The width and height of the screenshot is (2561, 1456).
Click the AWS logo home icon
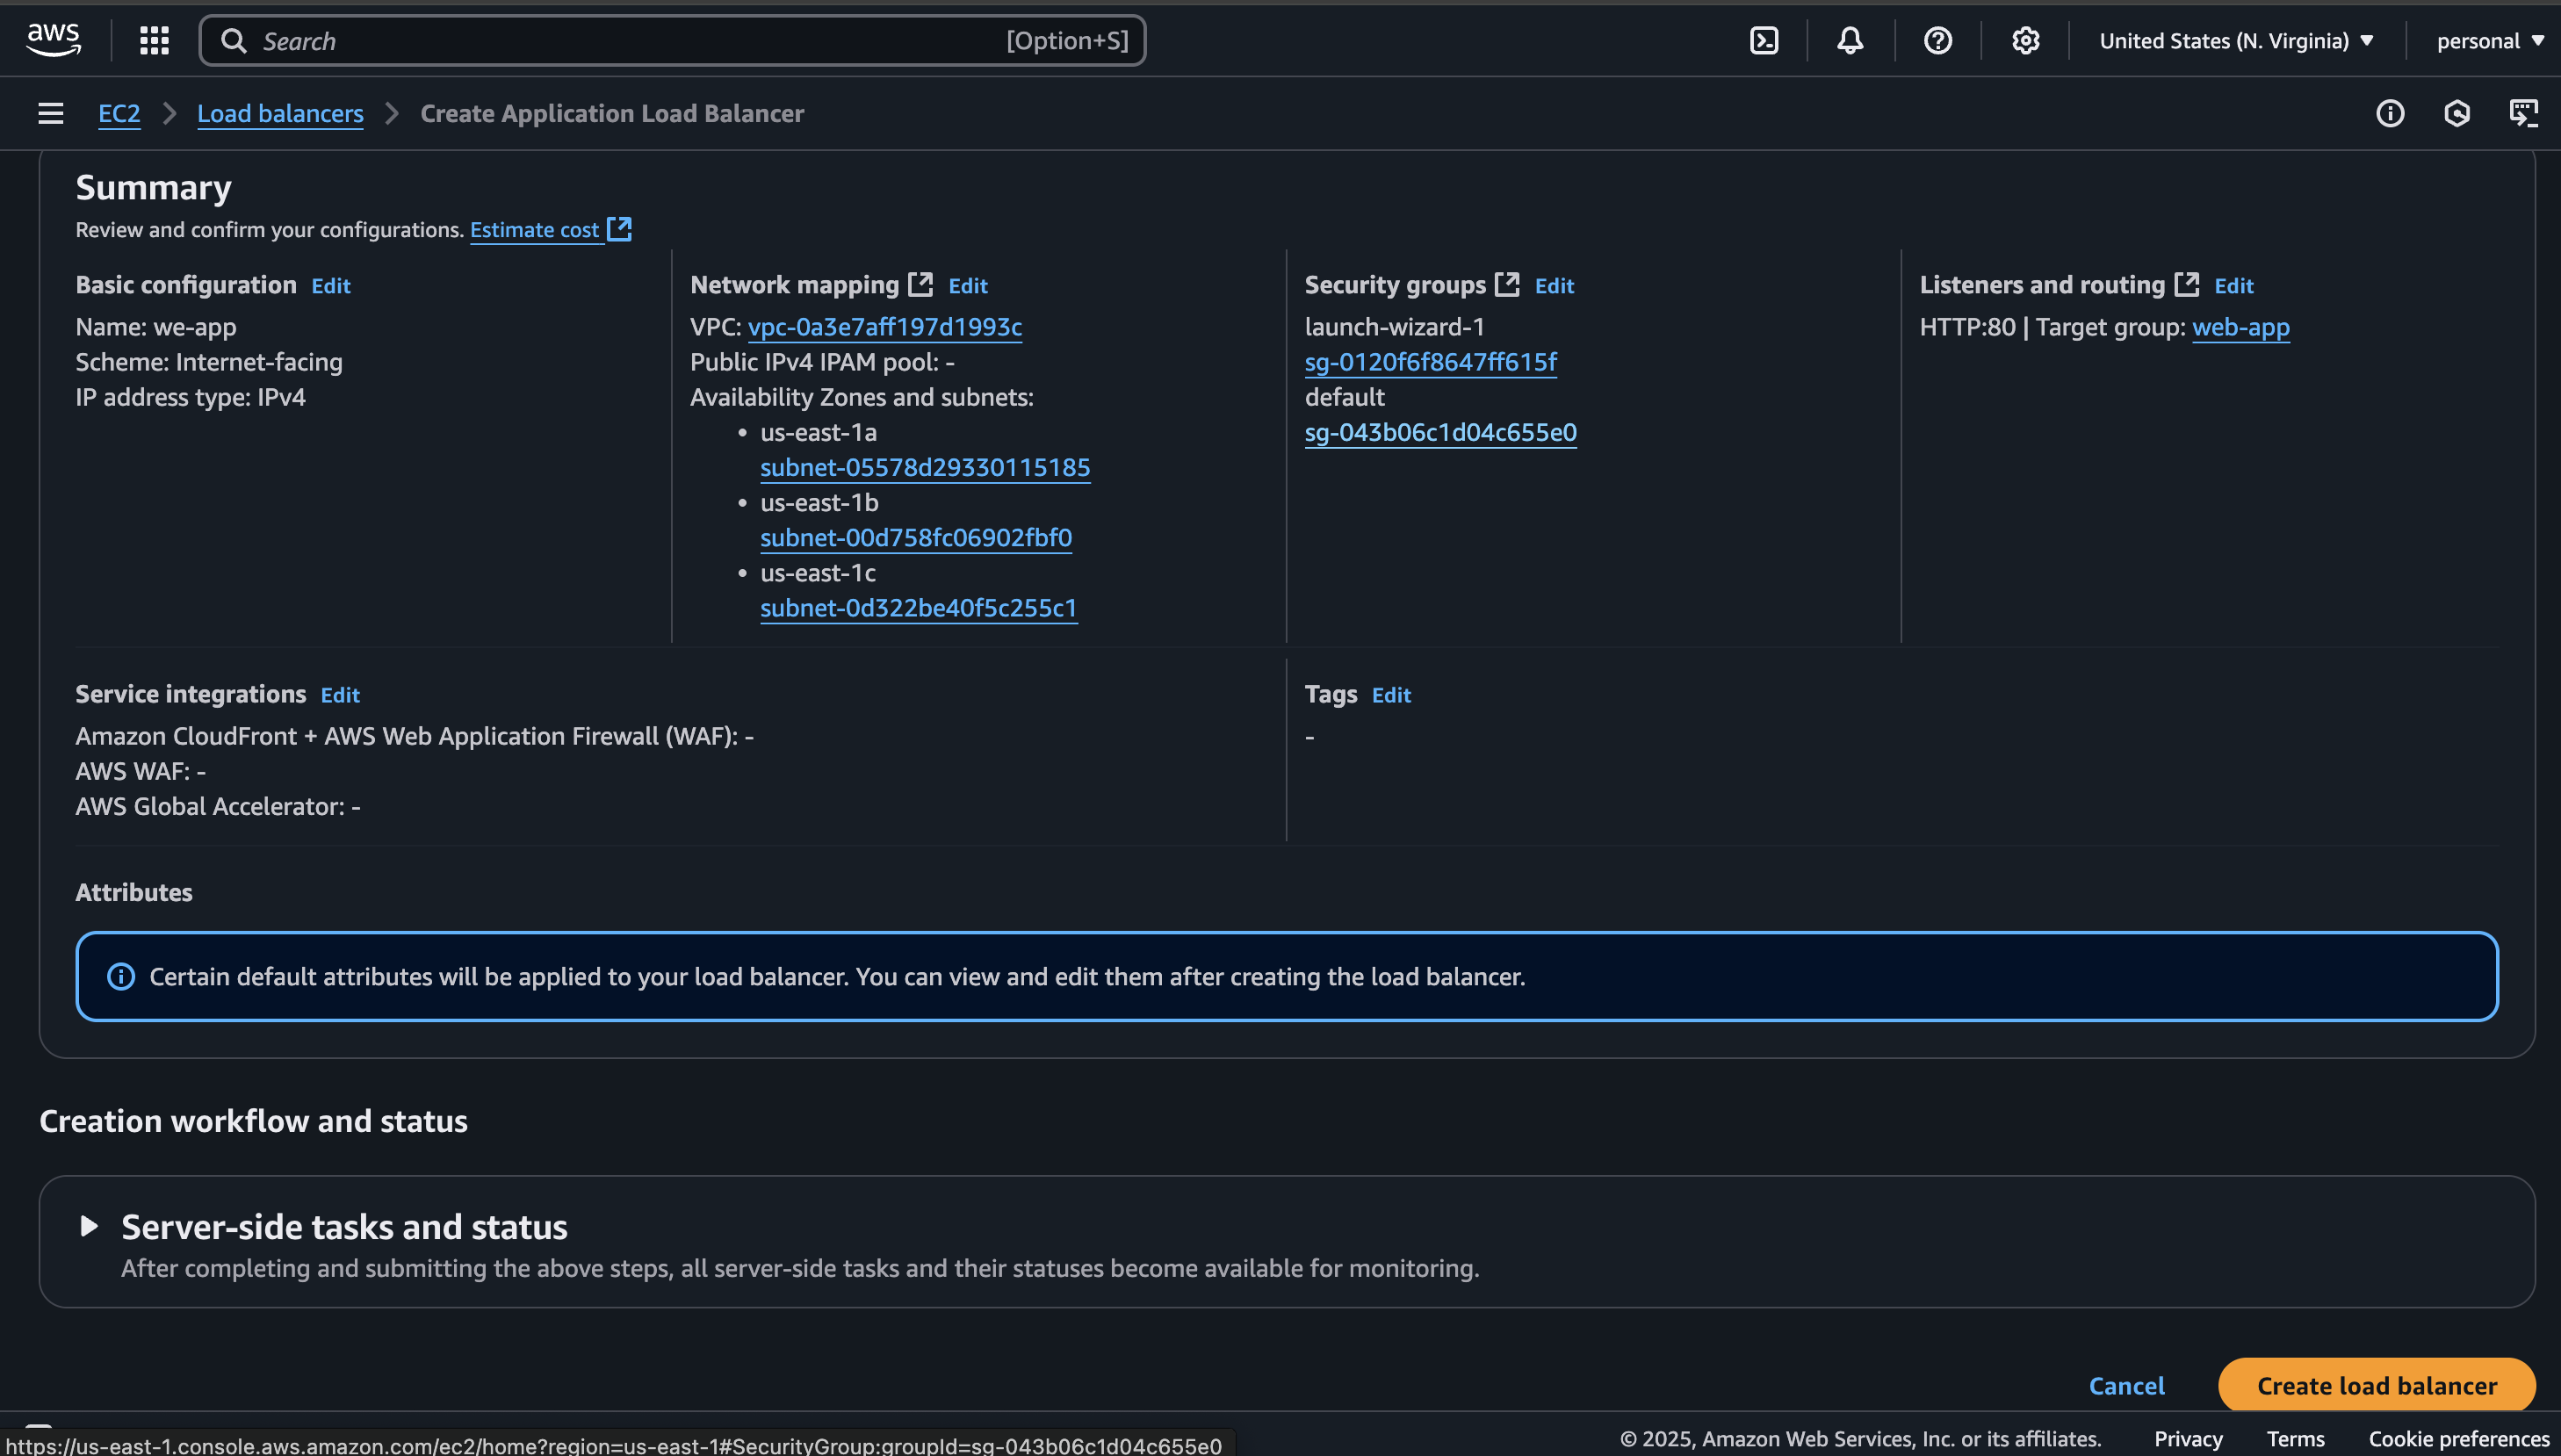[53, 40]
